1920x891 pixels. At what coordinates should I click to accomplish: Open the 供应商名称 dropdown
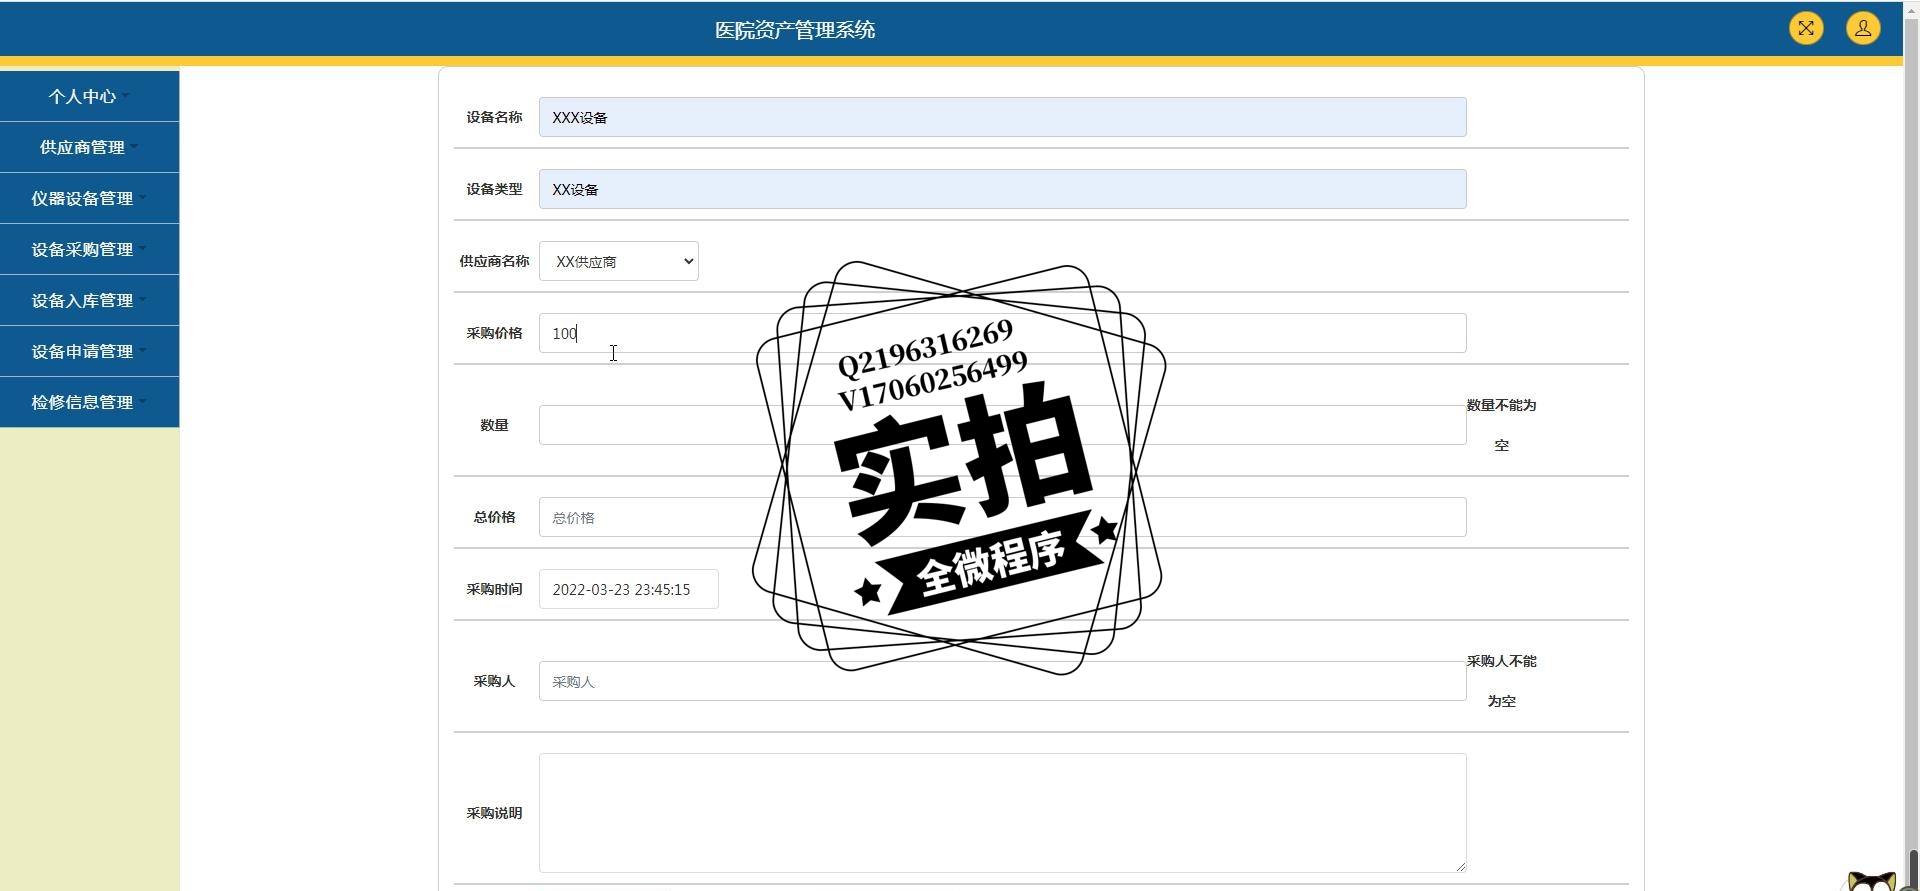[618, 261]
